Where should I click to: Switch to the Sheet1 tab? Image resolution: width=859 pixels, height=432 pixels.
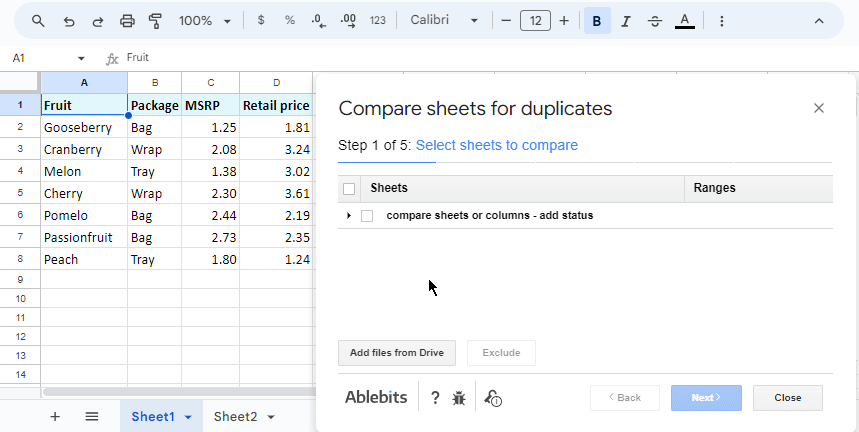(x=153, y=417)
